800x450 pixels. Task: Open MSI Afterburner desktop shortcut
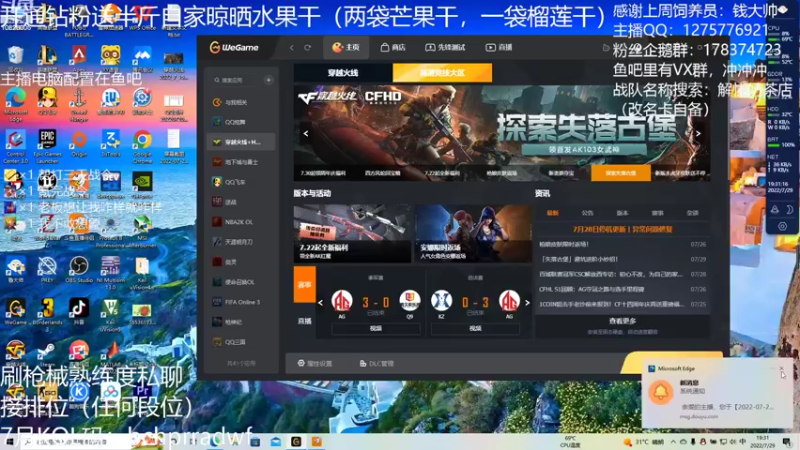click(142, 231)
